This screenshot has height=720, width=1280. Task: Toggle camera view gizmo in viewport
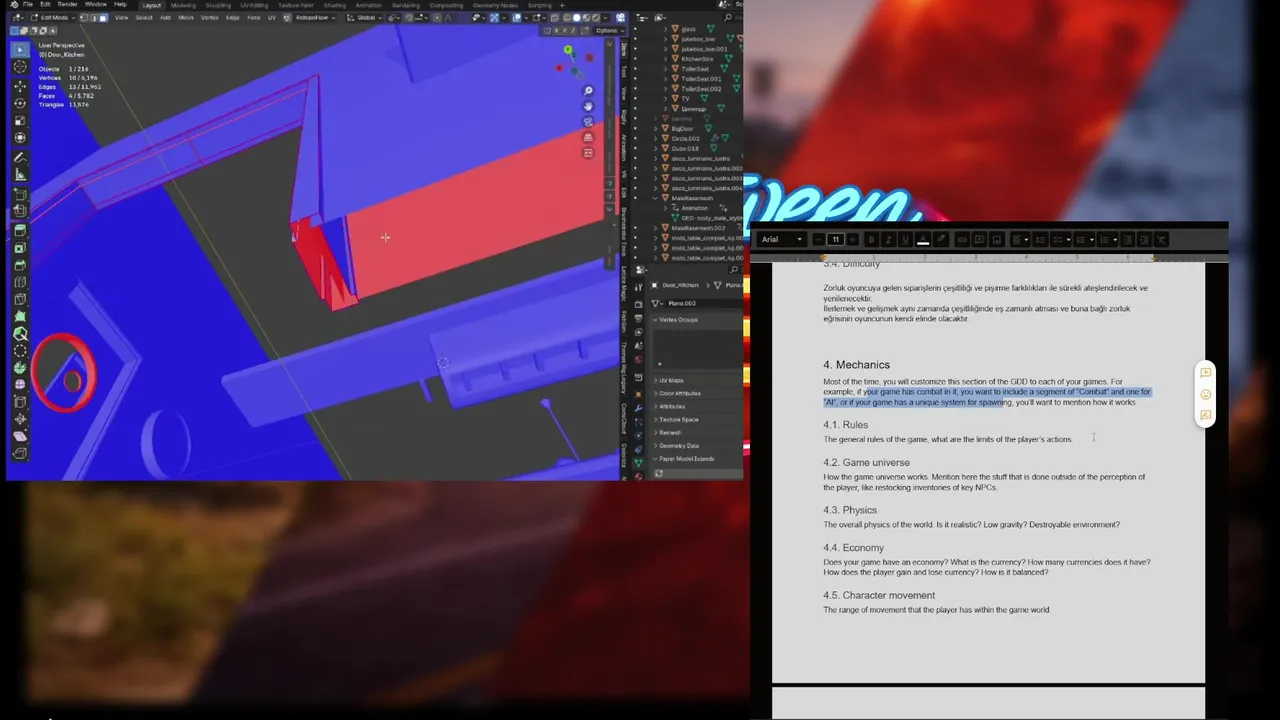588,121
